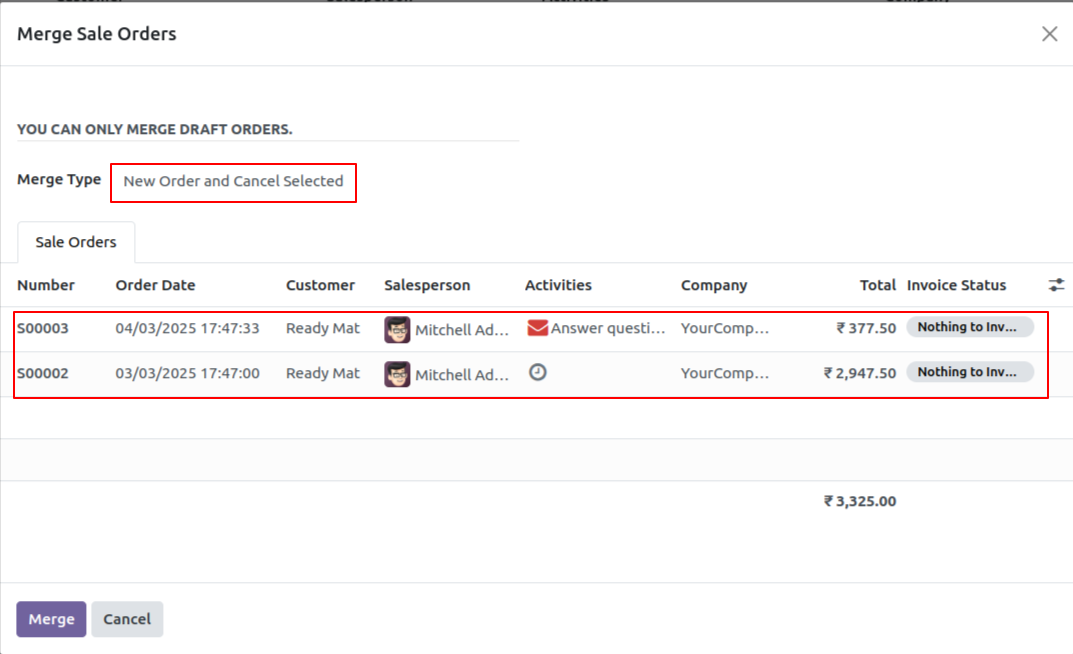Select the order row S00003
The height and width of the screenshot is (654, 1073).
(x=45, y=328)
